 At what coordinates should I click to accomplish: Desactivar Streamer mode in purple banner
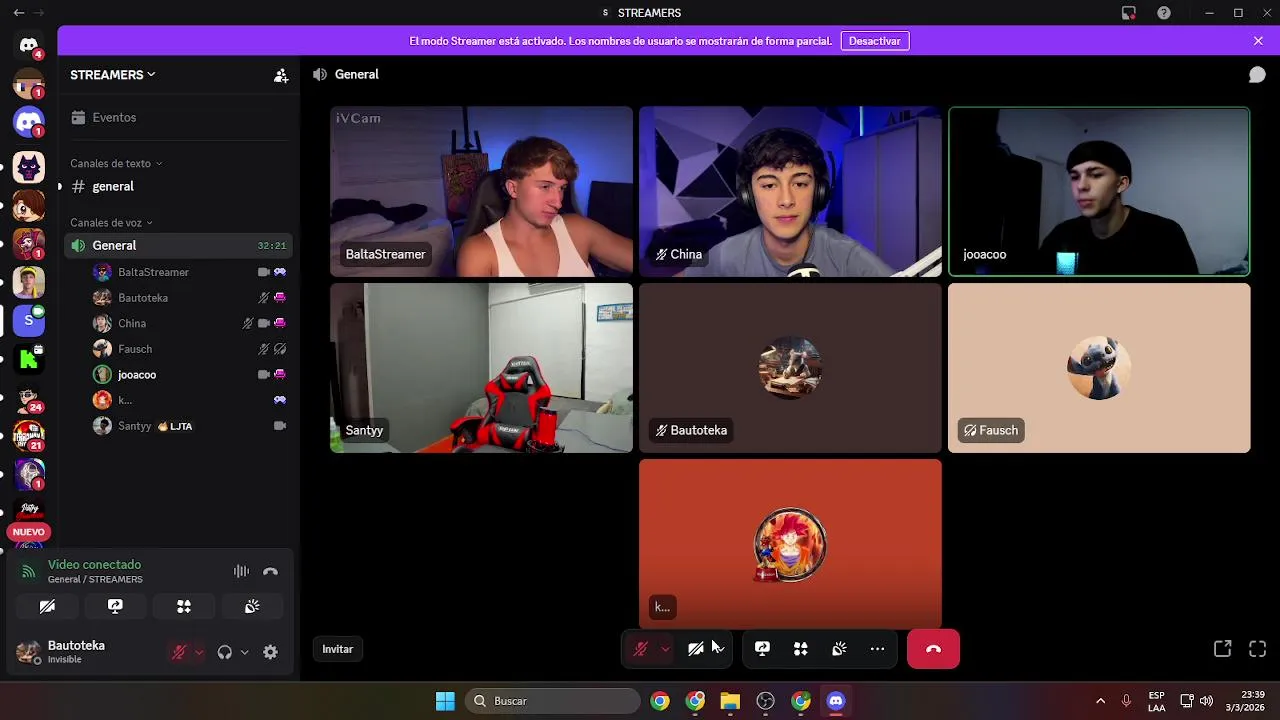pos(875,41)
